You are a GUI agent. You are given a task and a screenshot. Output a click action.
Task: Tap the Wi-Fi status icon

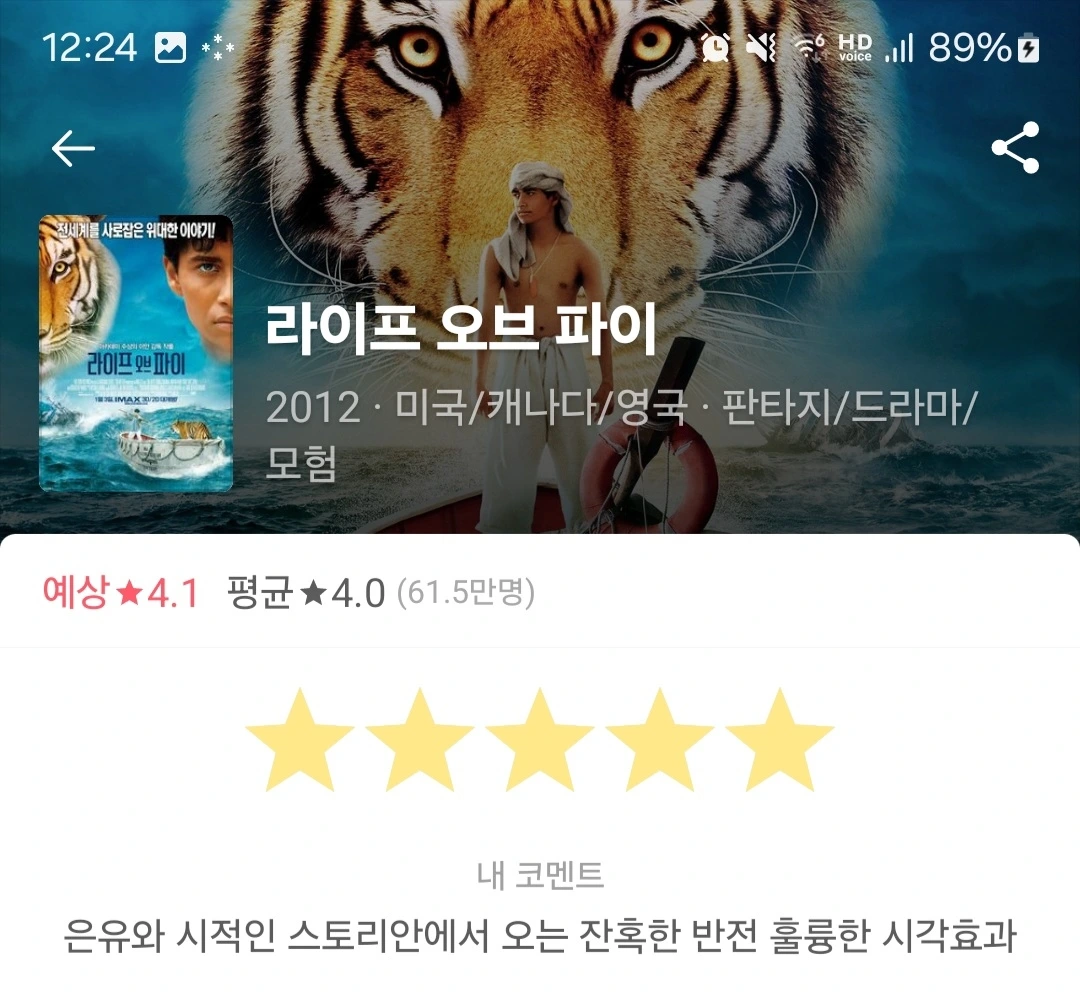809,48
